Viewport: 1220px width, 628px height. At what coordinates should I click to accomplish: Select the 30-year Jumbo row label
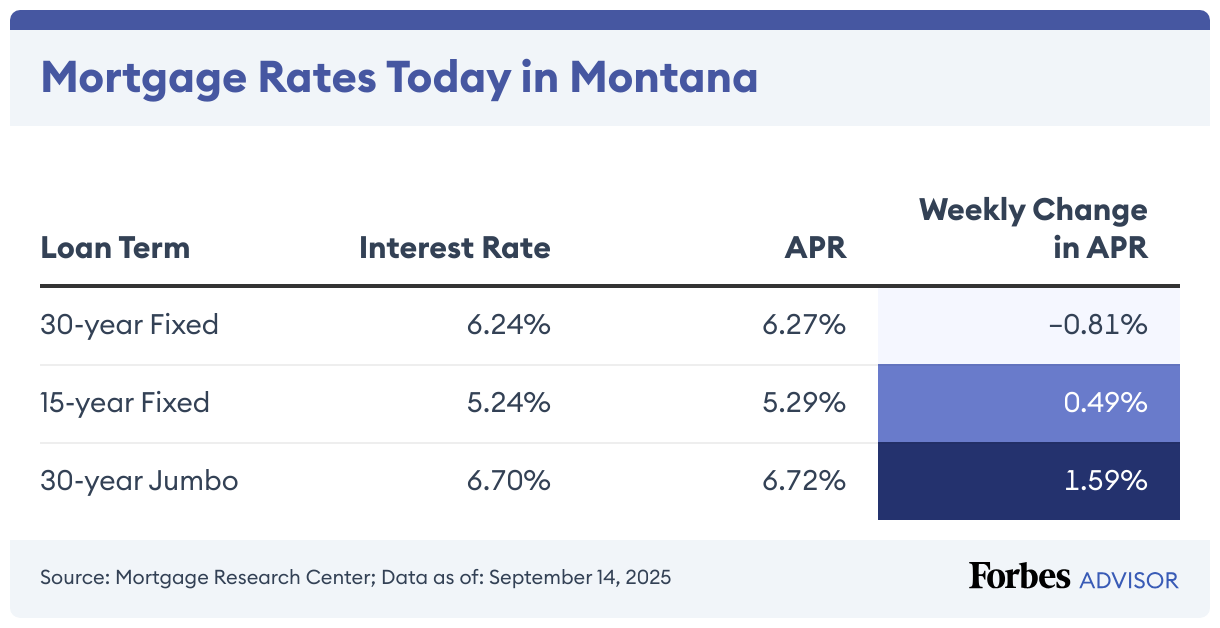(x=139, y=481)
